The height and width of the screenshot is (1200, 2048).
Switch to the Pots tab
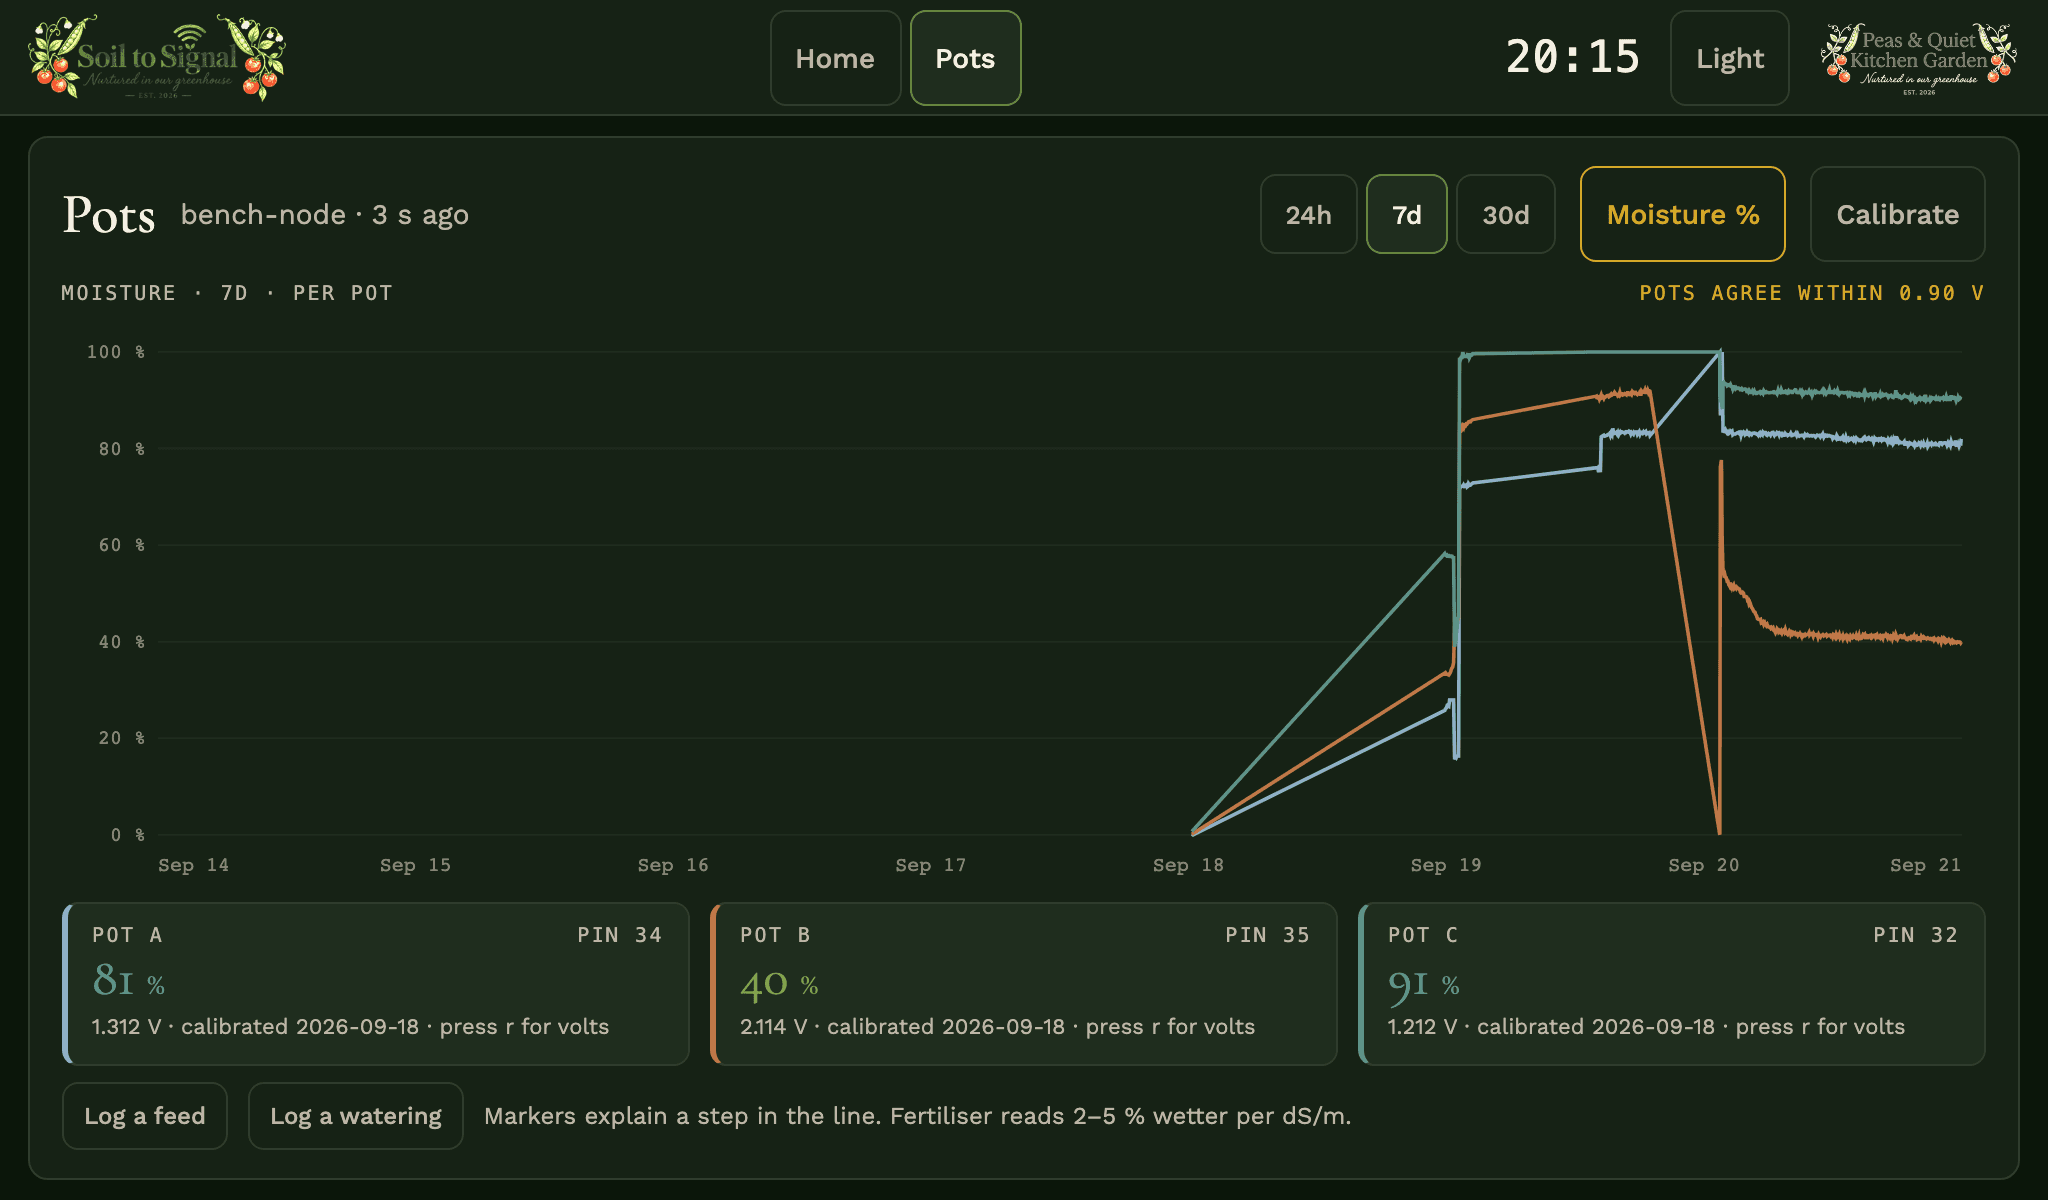[965, 58]
